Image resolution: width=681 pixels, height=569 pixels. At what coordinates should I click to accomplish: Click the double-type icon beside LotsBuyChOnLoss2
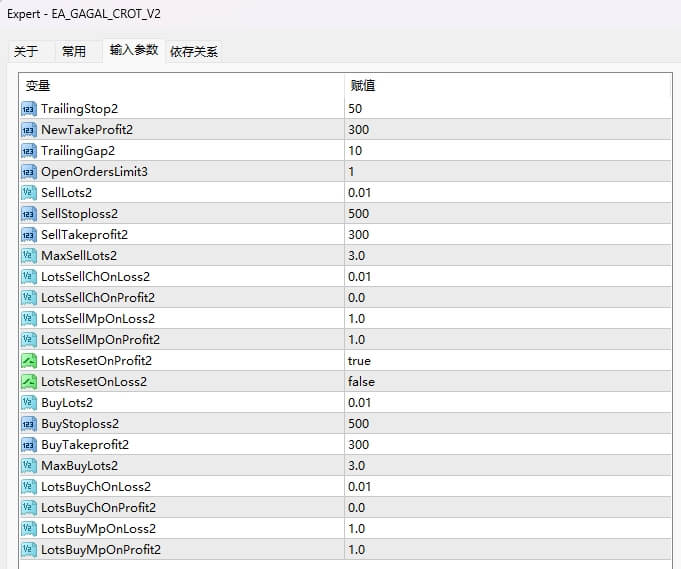coord(29,486)
